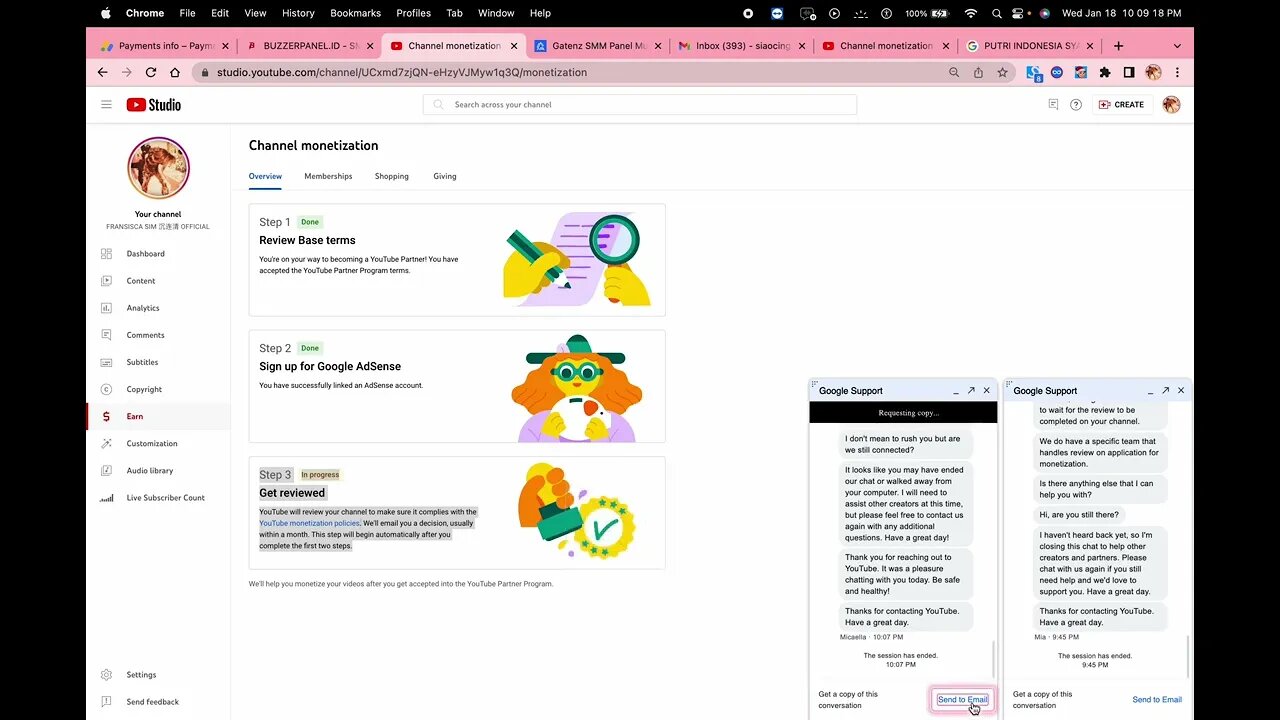
Task: Click Send to Email in left chat
Action: 962,700
